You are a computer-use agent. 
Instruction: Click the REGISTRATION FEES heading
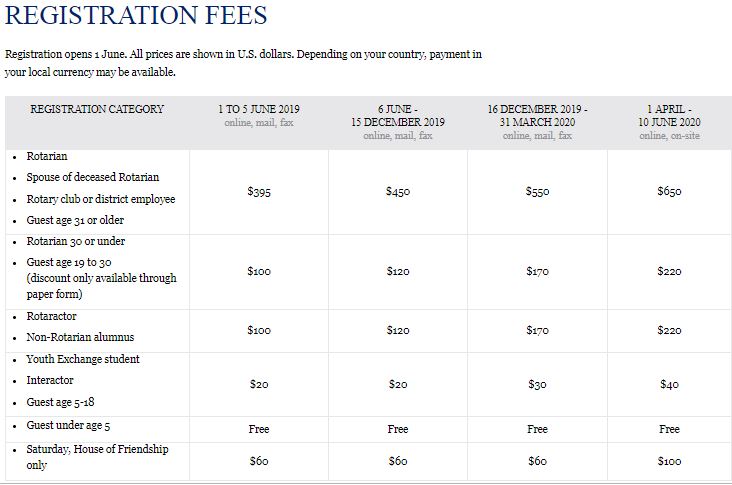click(136, 17)
